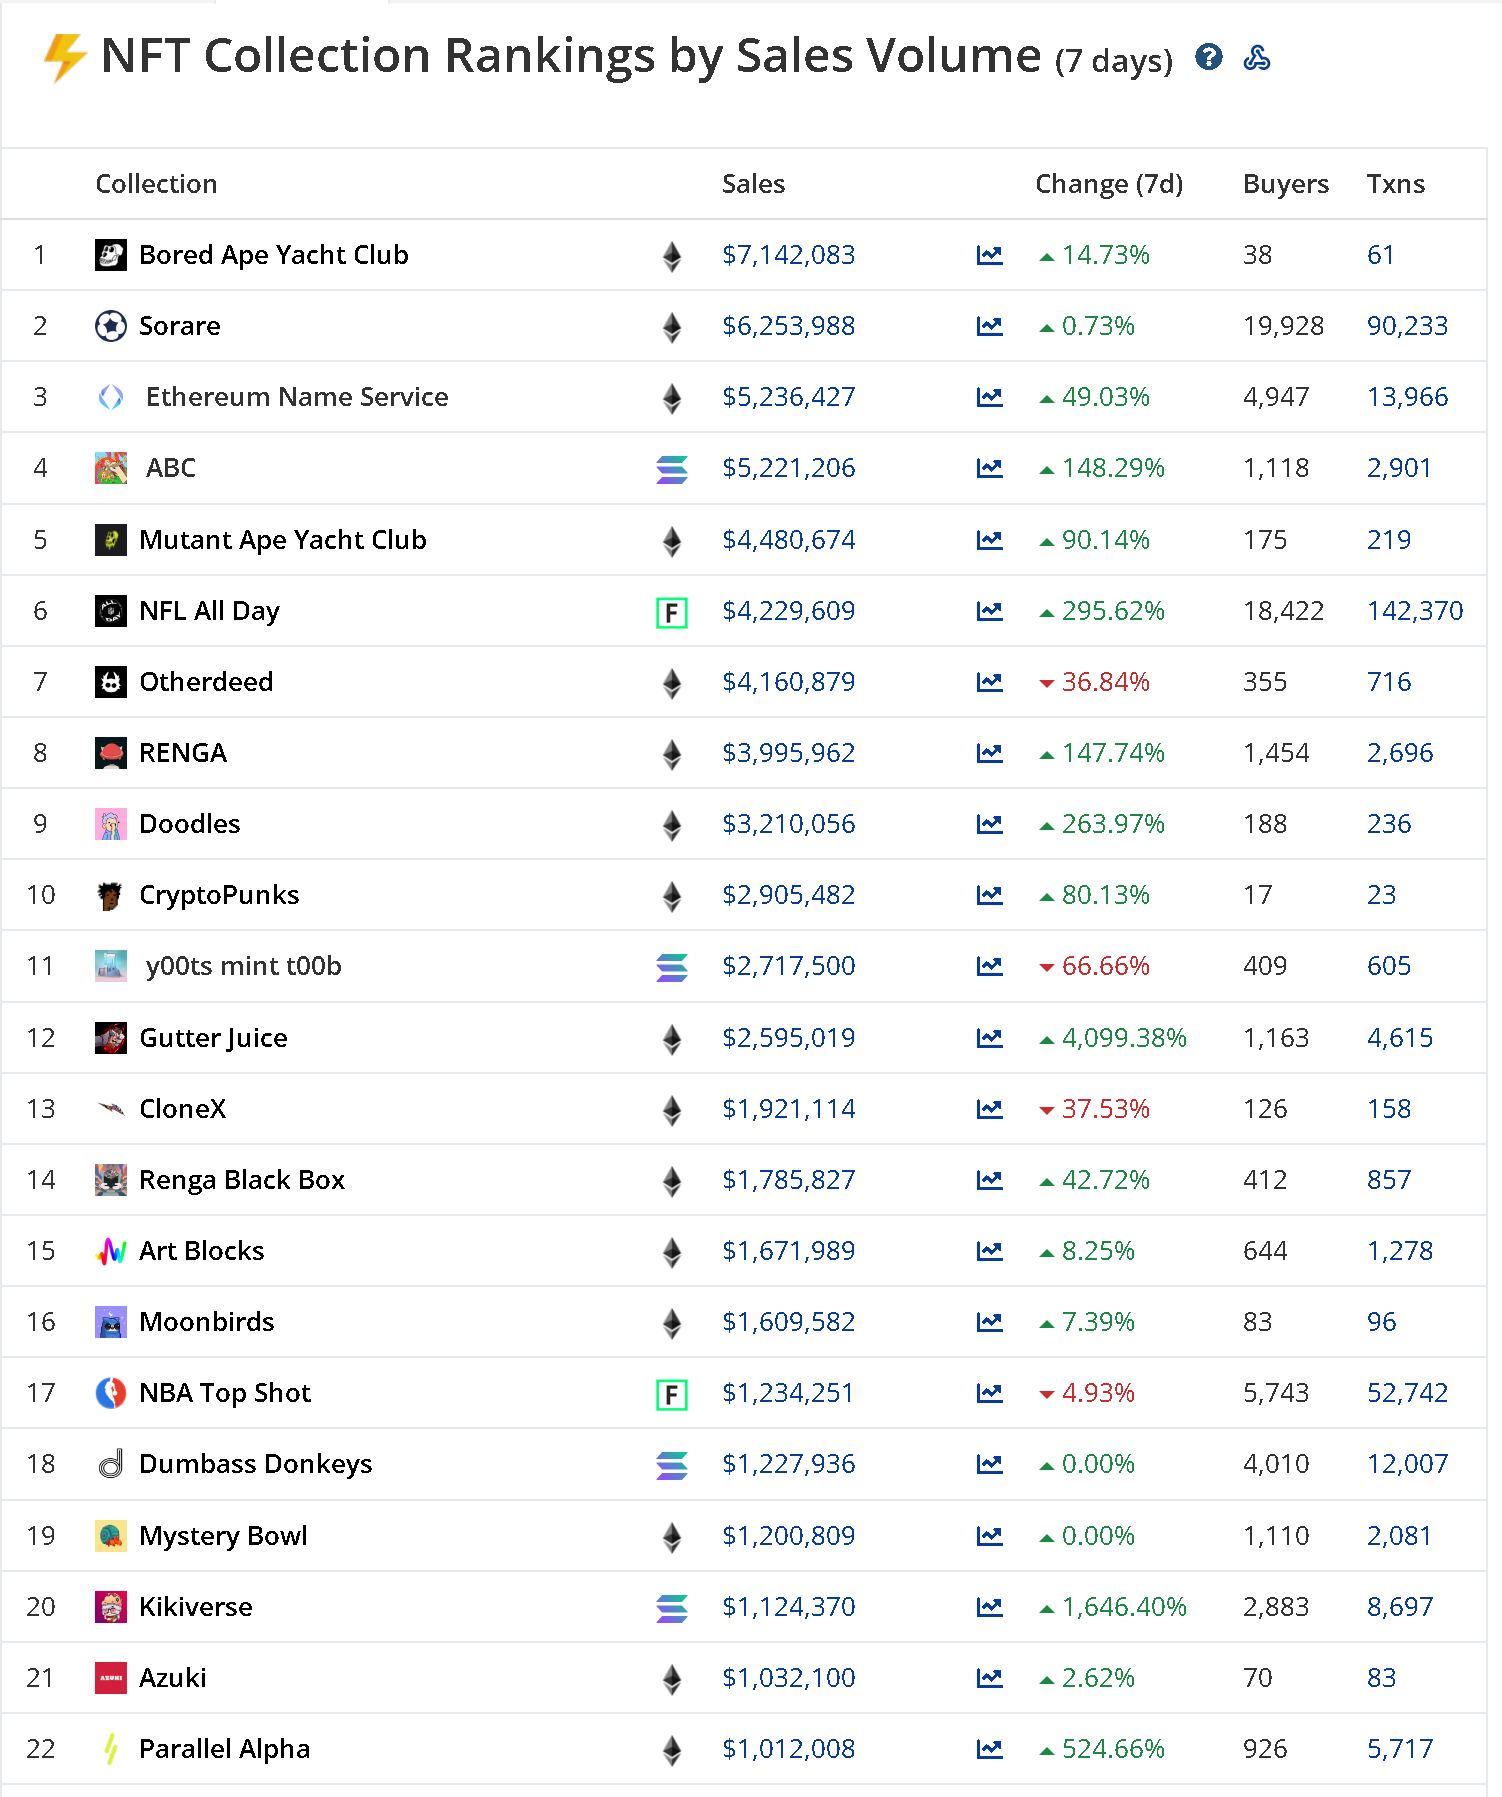1502x1797 pixels.
Task: Click the $5,221,206 sales value for ABC
Action: (x=789, y=468)
